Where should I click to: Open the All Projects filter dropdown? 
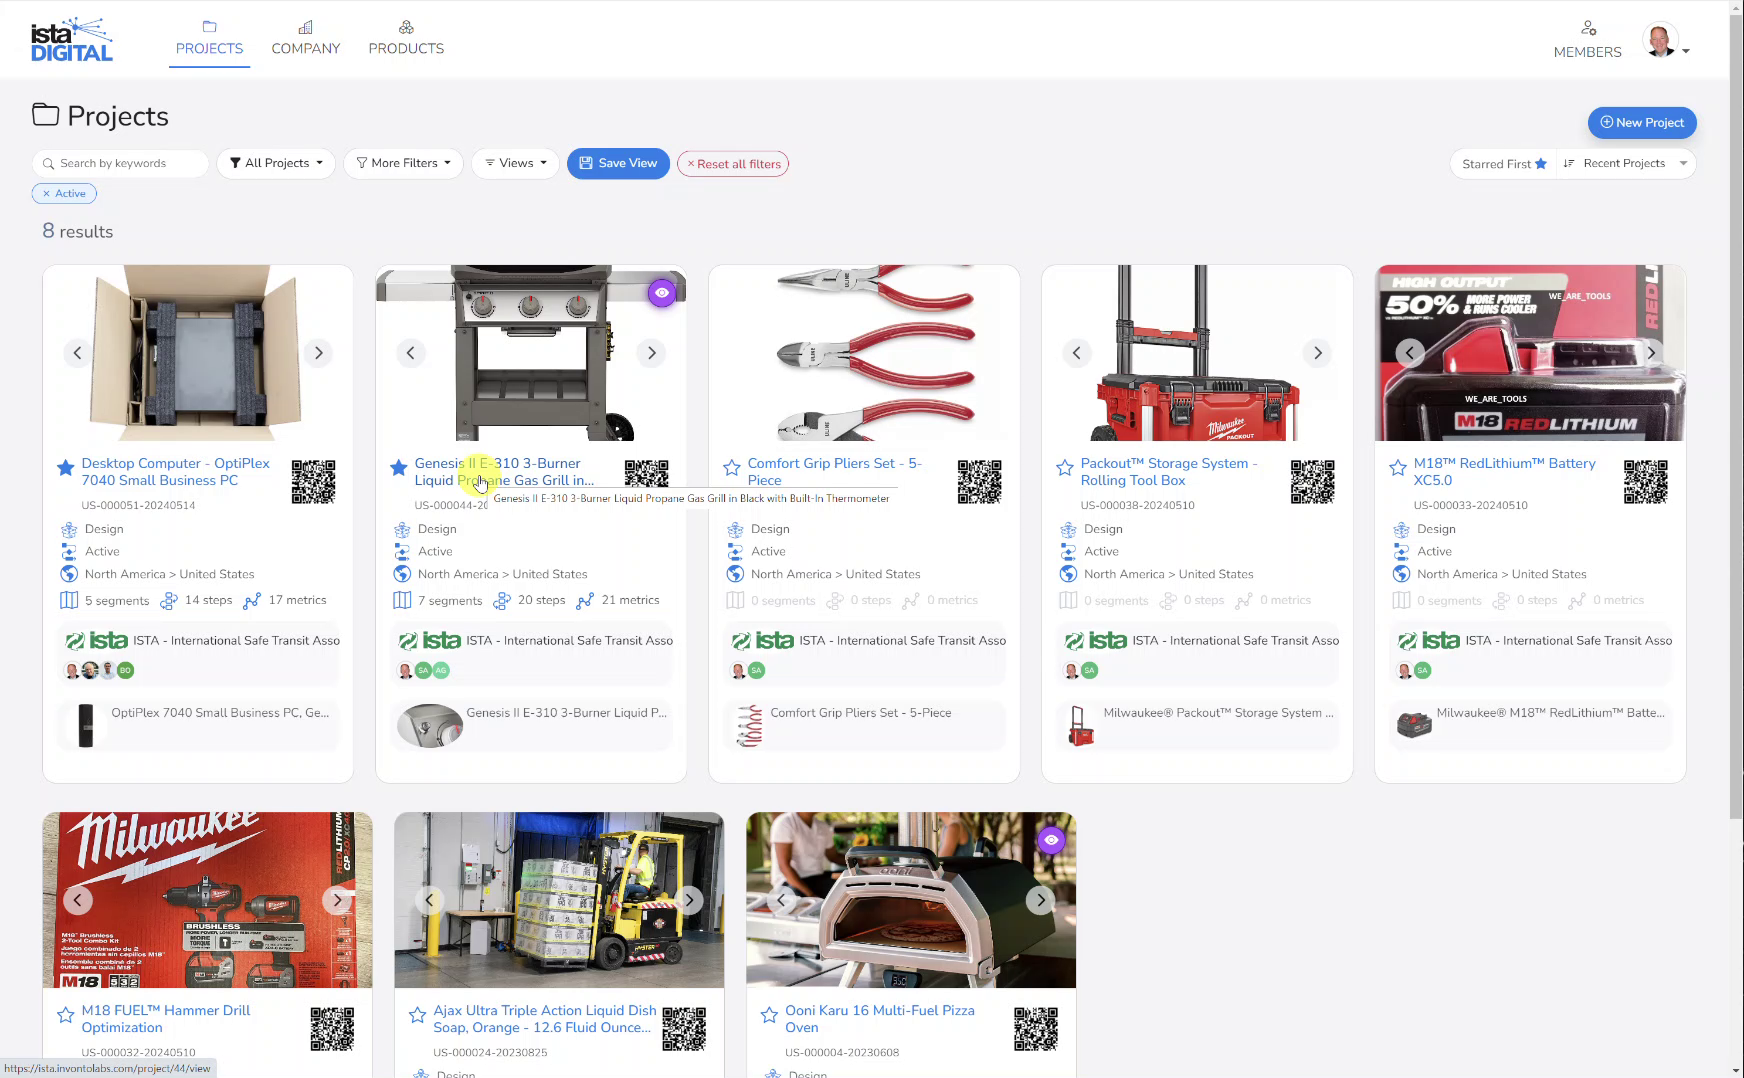tap(277, 163)
